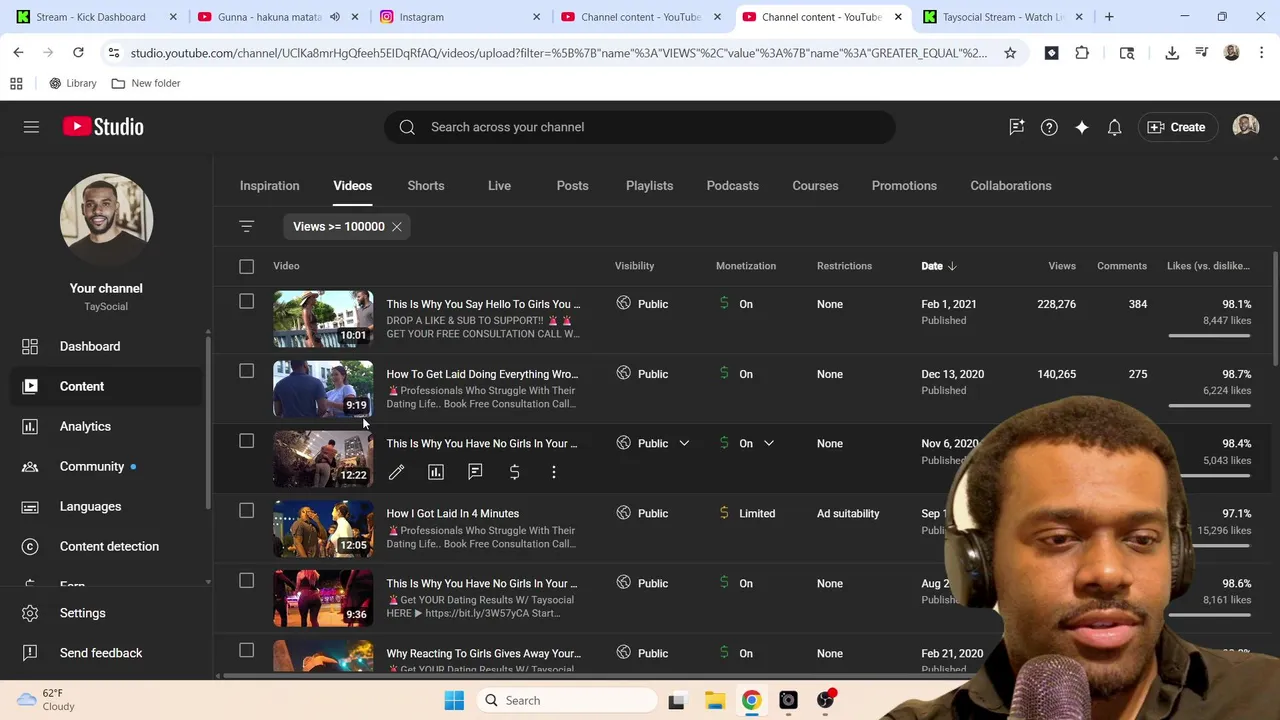1280x720 pixels.
Task: Click 'Limited' monetization status
Action: point(757,513)
